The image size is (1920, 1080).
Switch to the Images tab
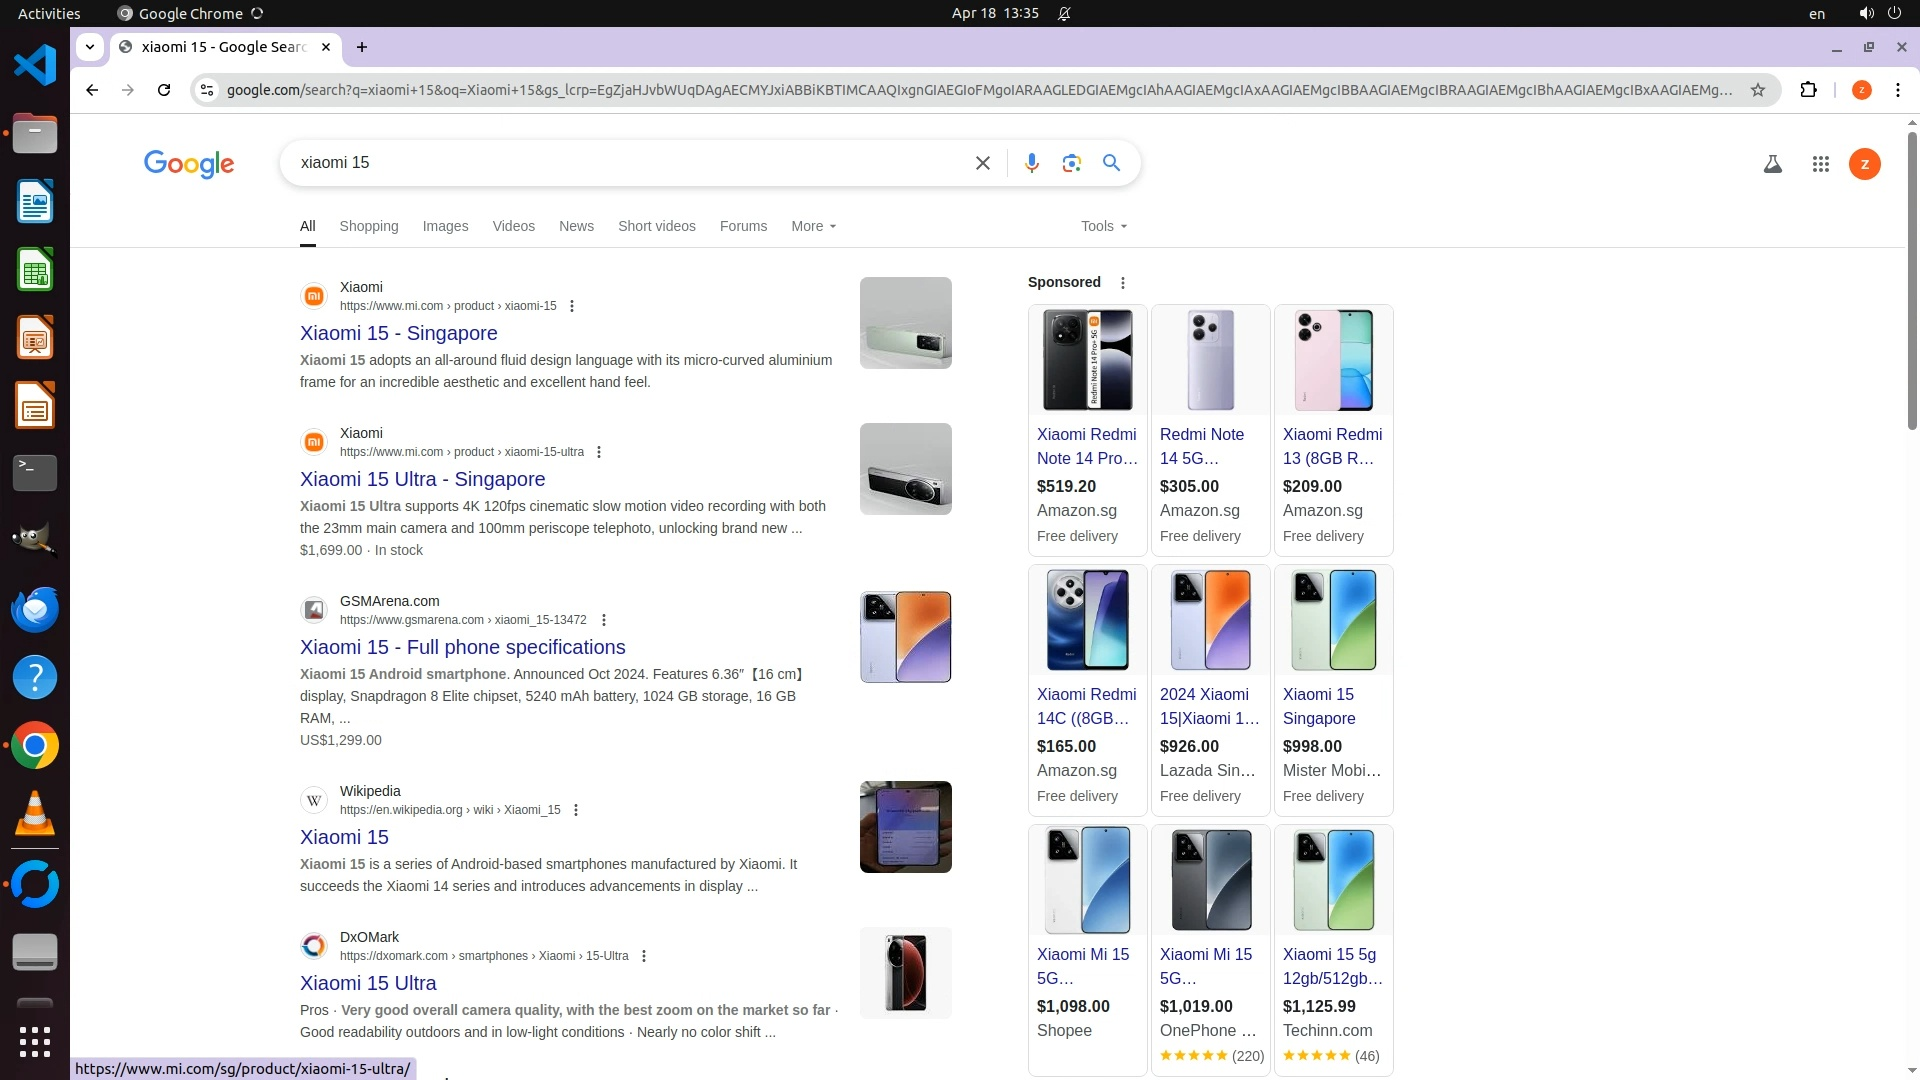pos(445,226)
